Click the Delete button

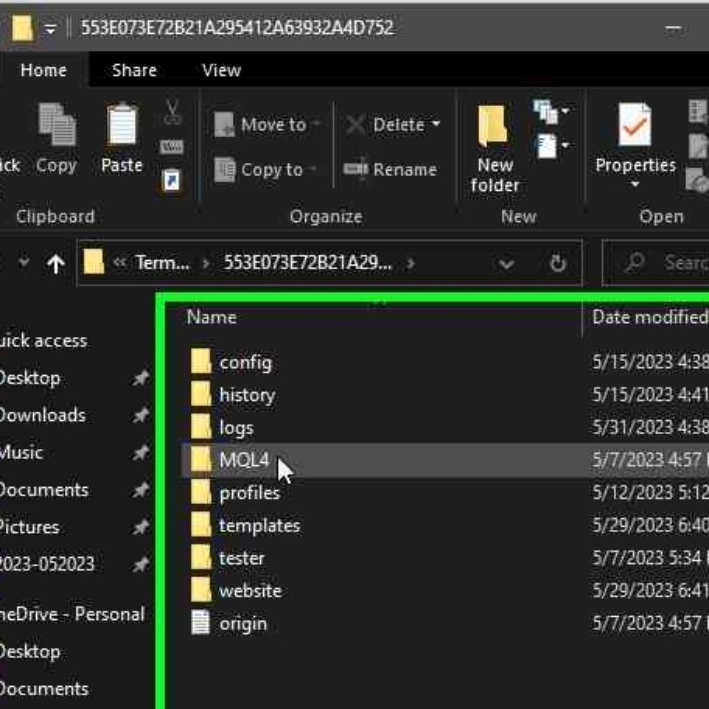386,125
